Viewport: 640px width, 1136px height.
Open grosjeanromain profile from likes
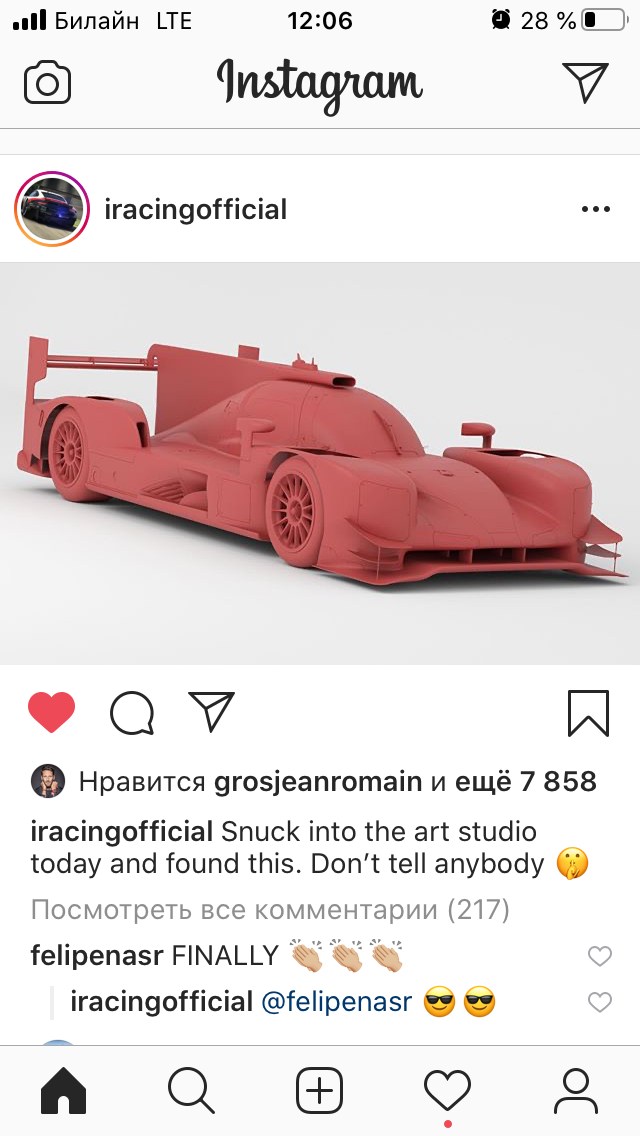click(318, 782)
